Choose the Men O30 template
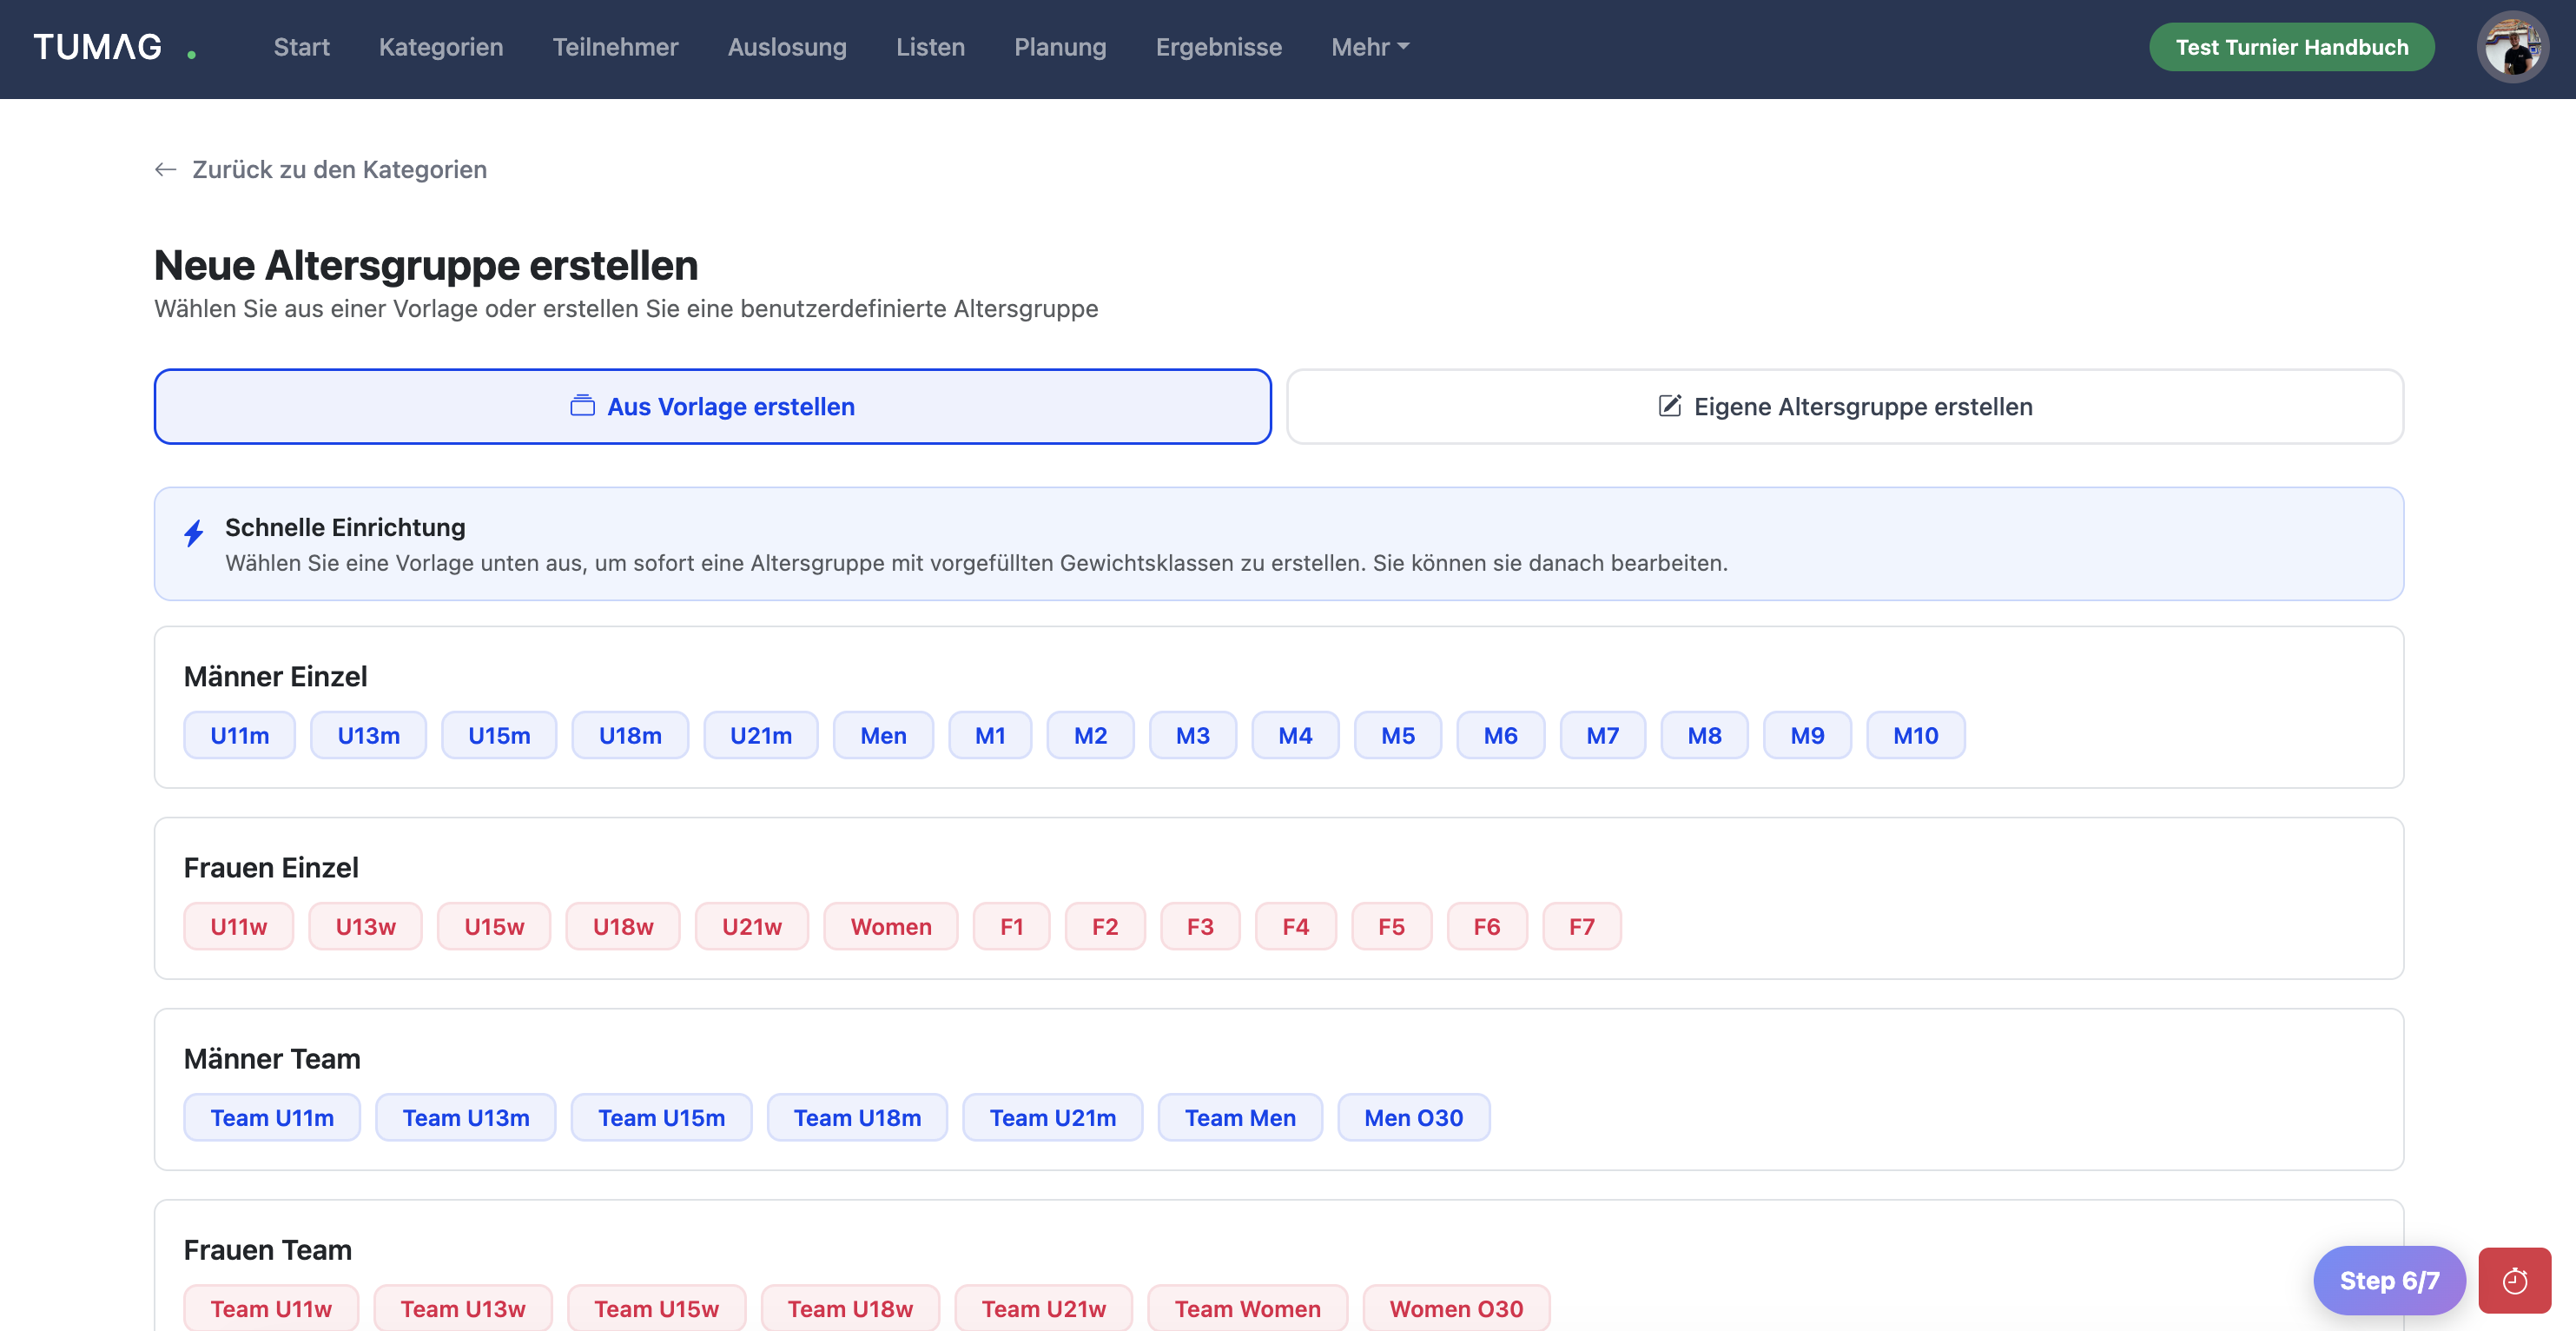This screenshot has width=2576, height=1331. pyautogui.click(x=1413, y=1117)
